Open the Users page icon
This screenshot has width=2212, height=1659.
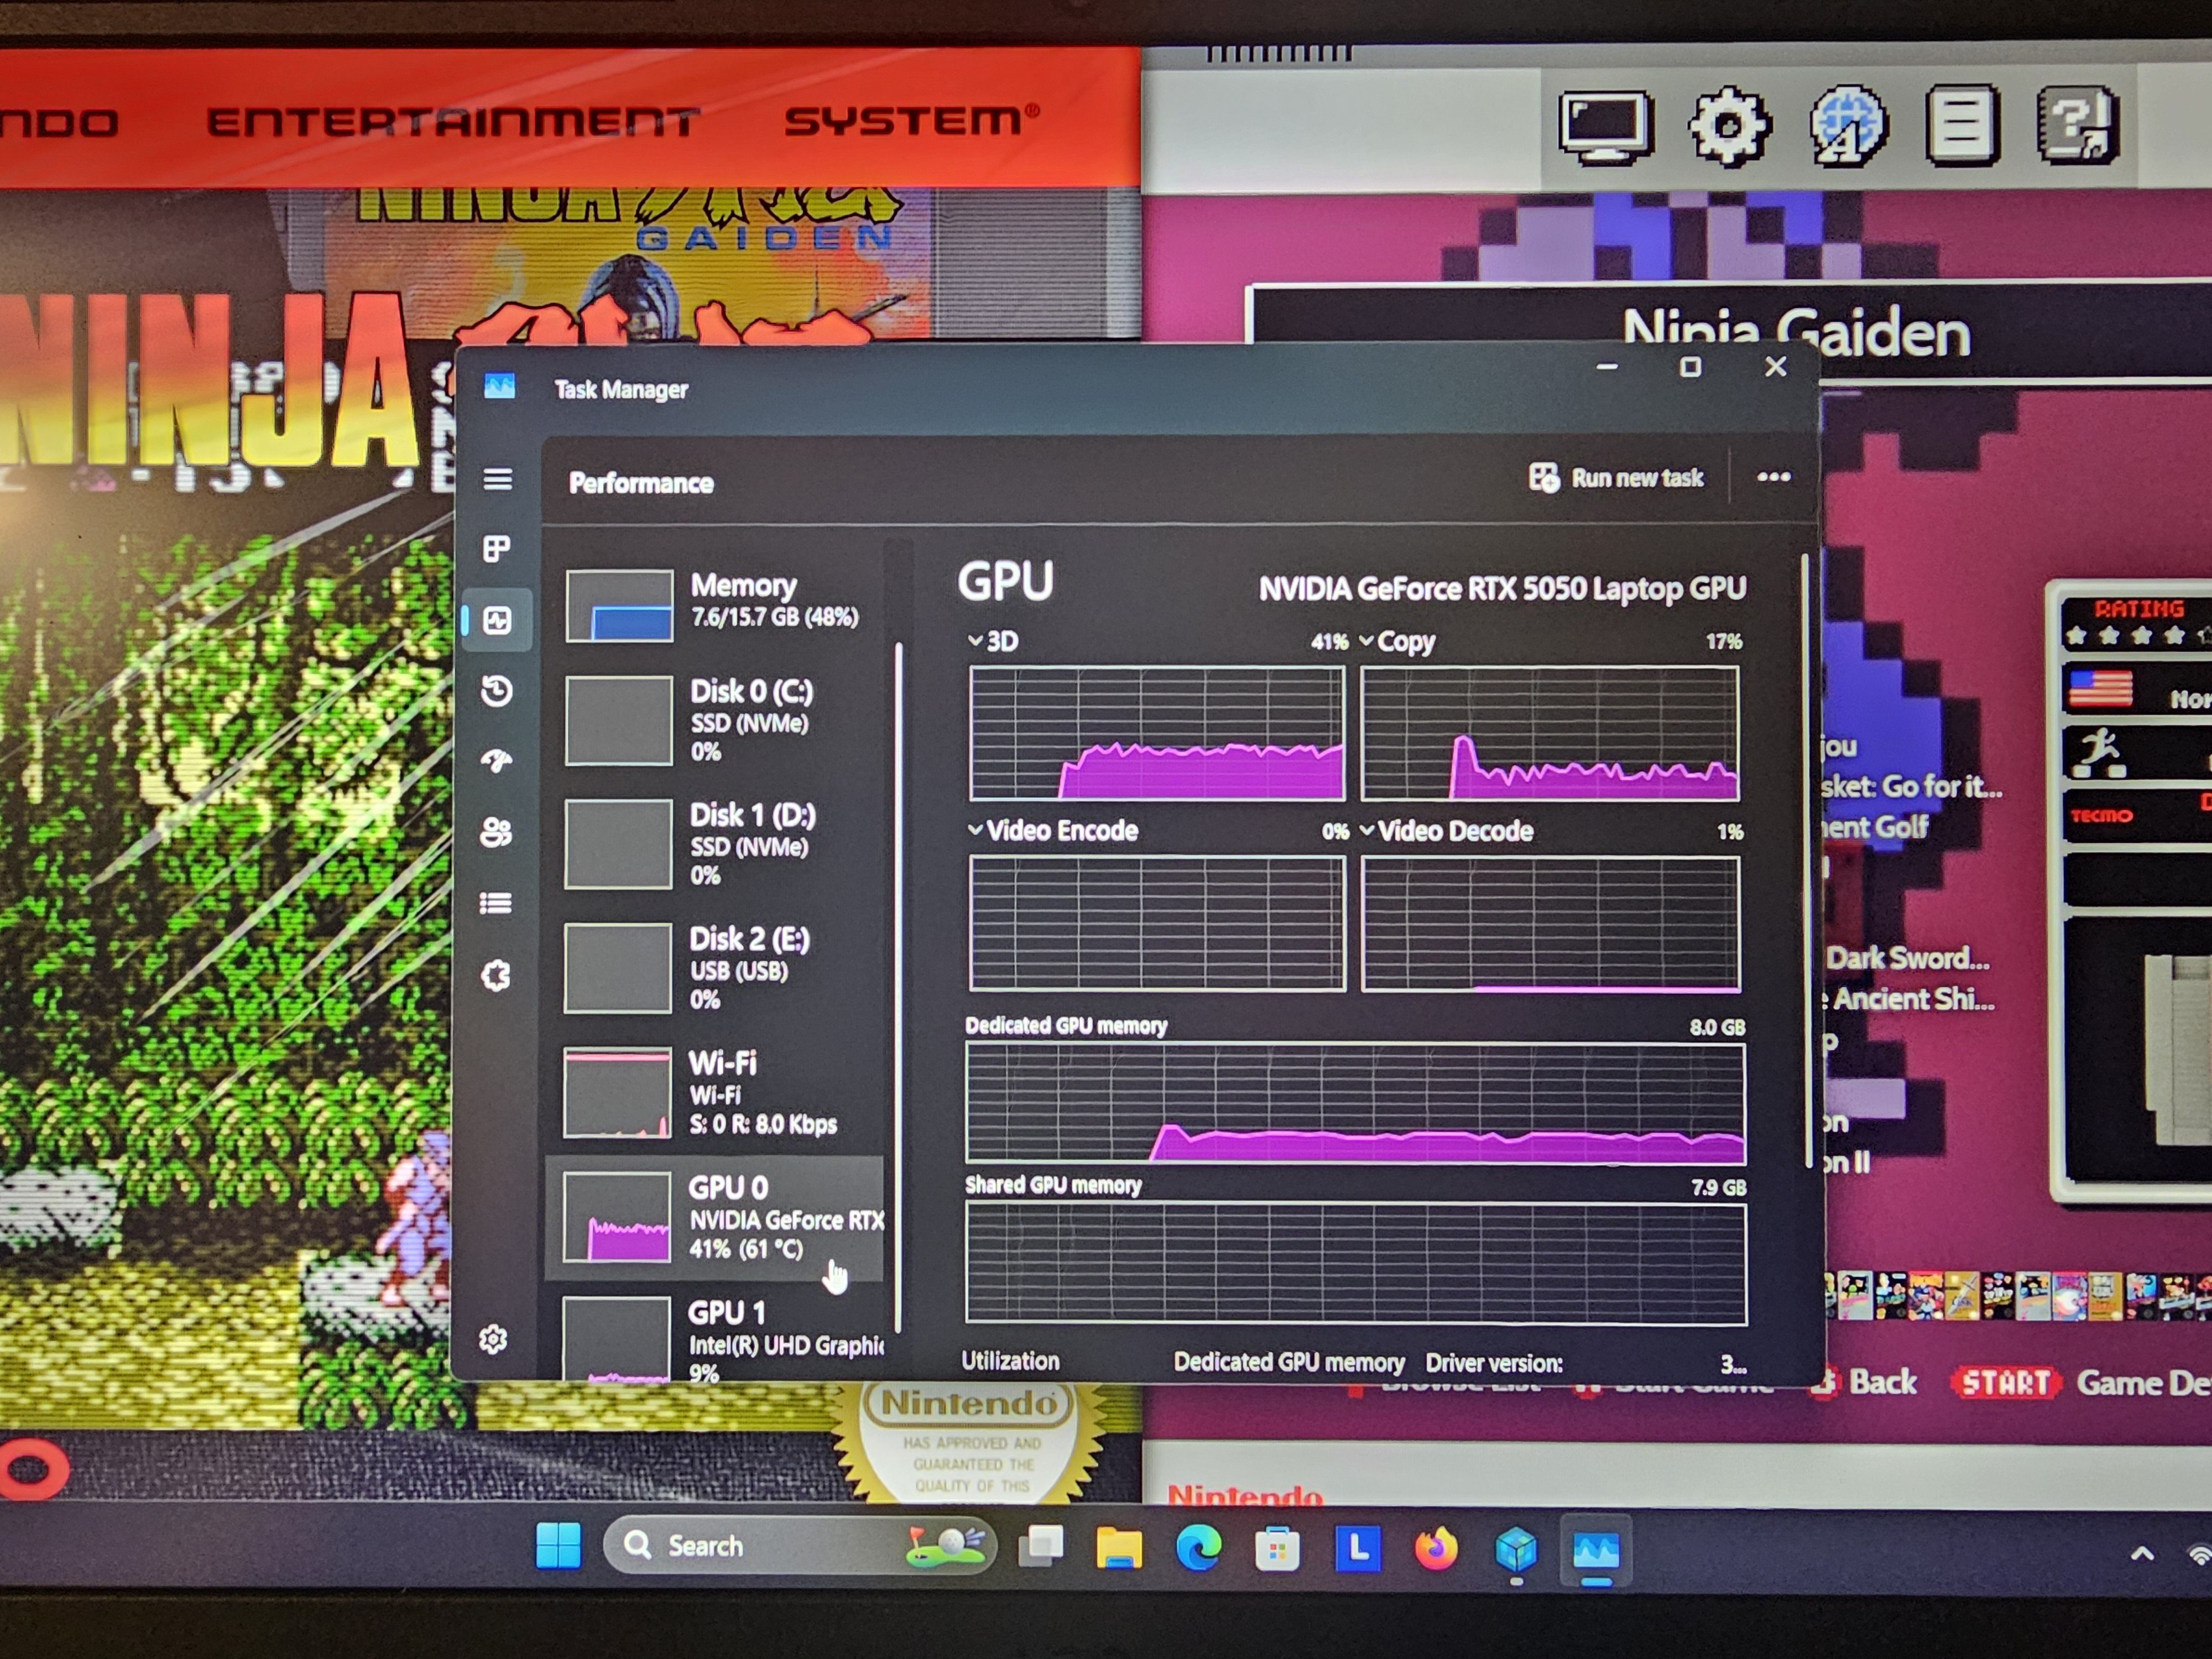(x=497, y=832)
